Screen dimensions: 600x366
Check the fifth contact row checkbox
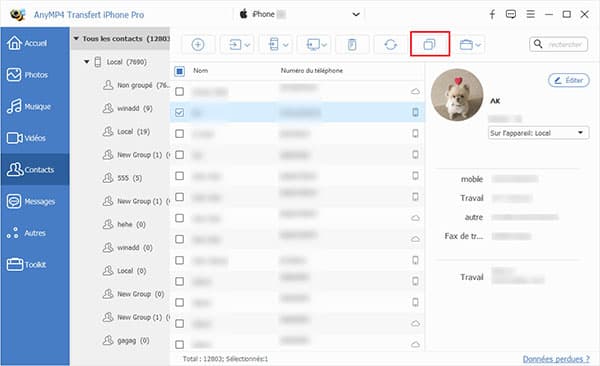coord(179,176)
